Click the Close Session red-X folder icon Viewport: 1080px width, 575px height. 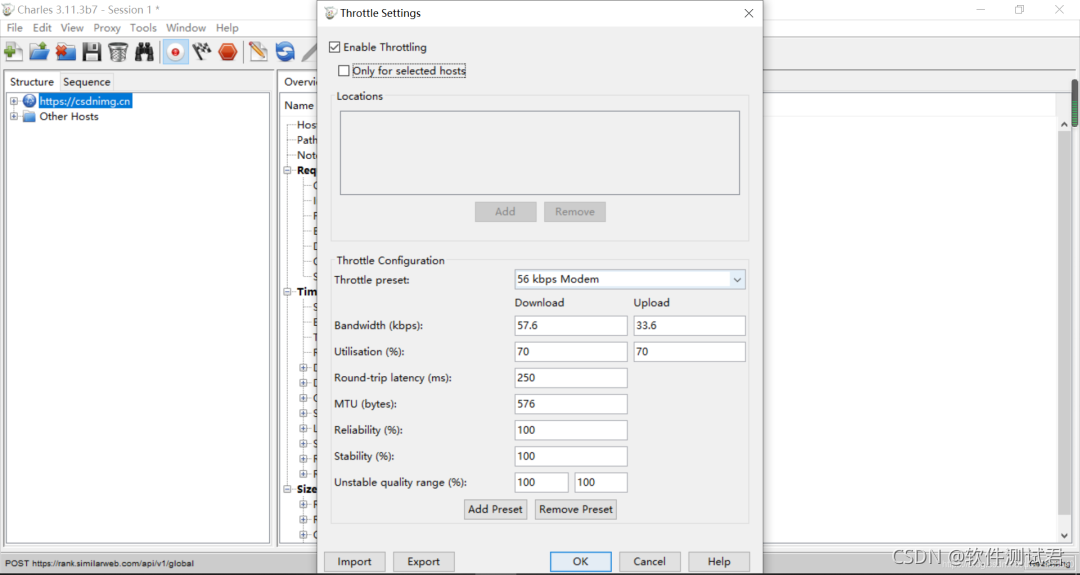click(x=65, y=52)
